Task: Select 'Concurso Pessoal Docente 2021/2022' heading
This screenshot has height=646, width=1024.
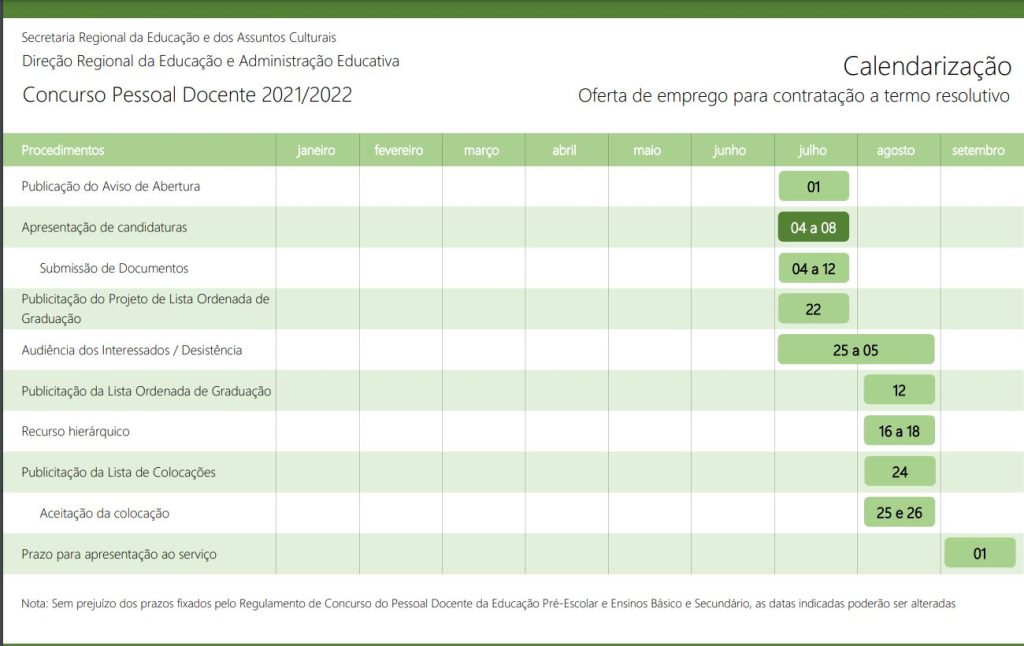Action: click(x=187, y=95)
